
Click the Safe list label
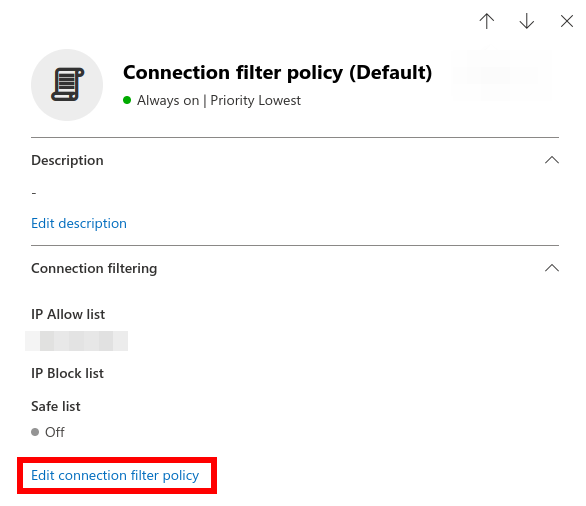(x=56, y=406)
